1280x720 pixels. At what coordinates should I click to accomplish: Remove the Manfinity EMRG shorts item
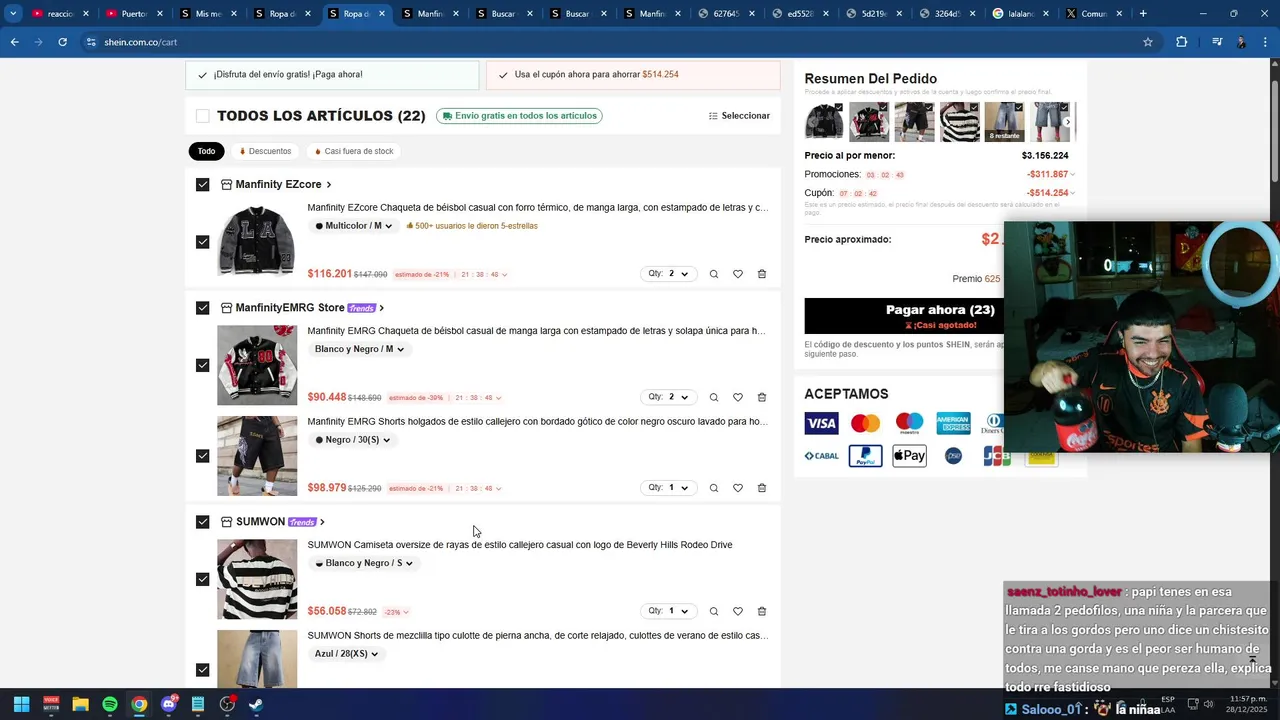762,488
